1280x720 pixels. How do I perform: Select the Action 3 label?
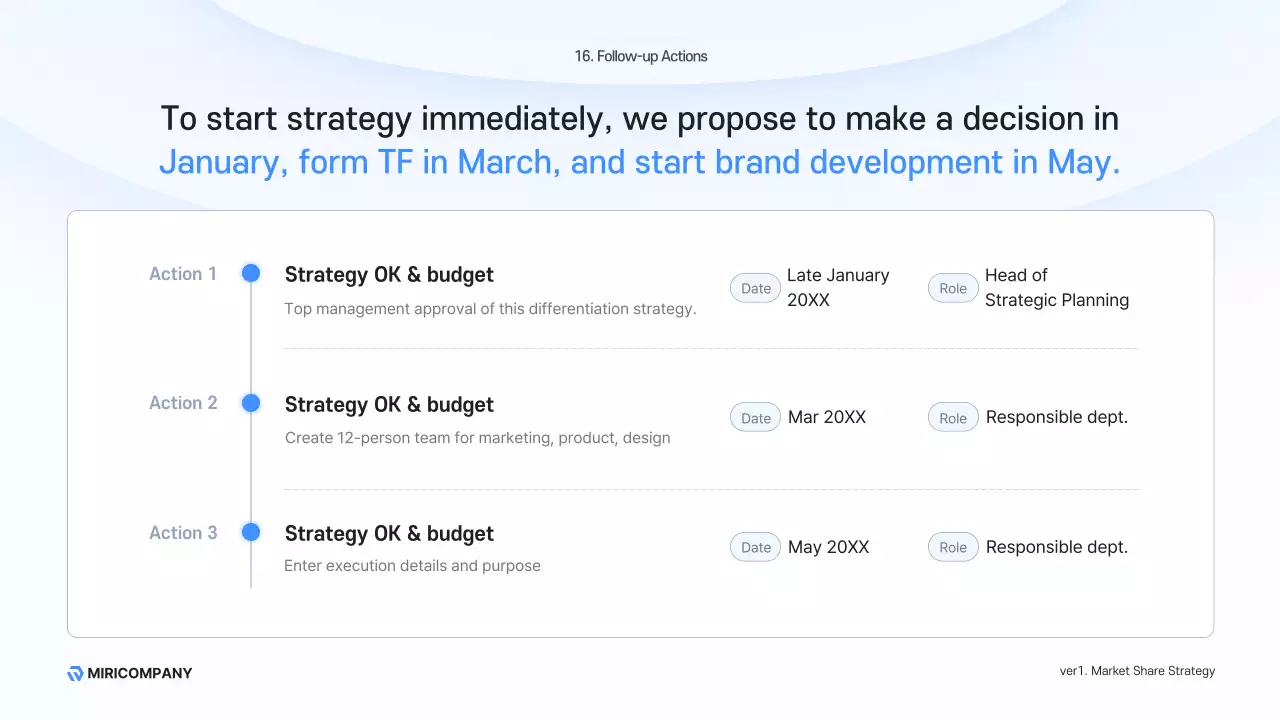point(183,533)
